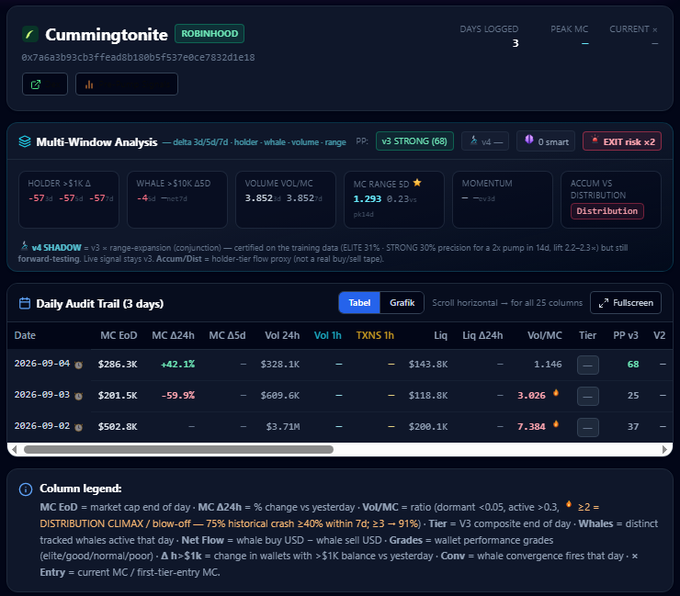This screenshot has height=596, width=680.
Task: Click the TXNS 1h column header
Action: [375, 335]
